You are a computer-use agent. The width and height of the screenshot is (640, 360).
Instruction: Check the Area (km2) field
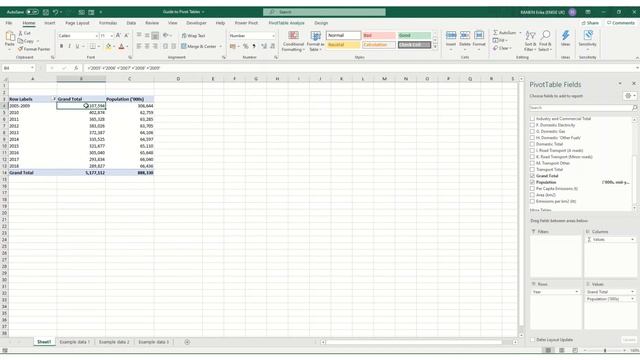(x=532, y=195)
